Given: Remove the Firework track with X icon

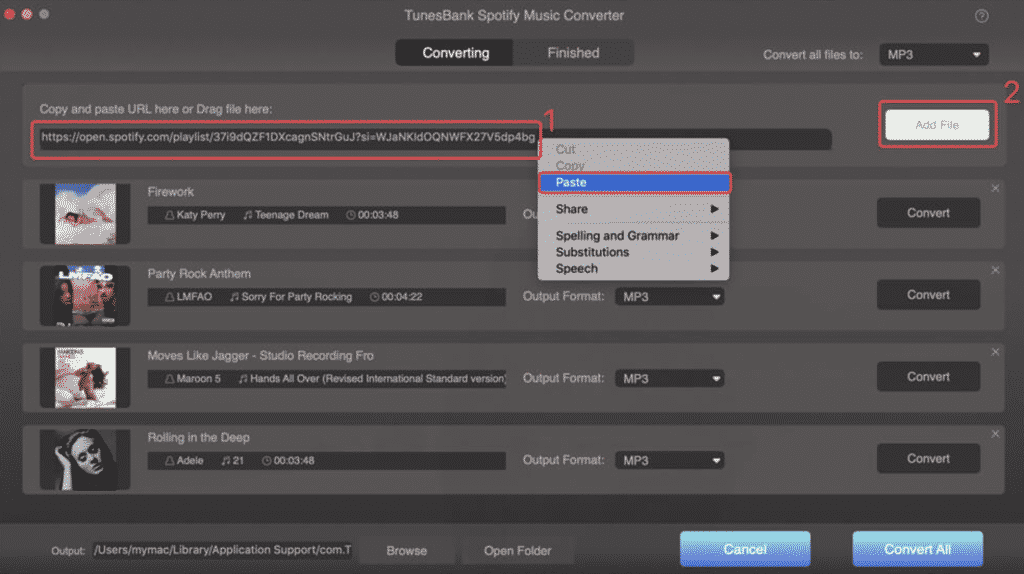Looking at the screenshot, I should click(x=995, y=188).
